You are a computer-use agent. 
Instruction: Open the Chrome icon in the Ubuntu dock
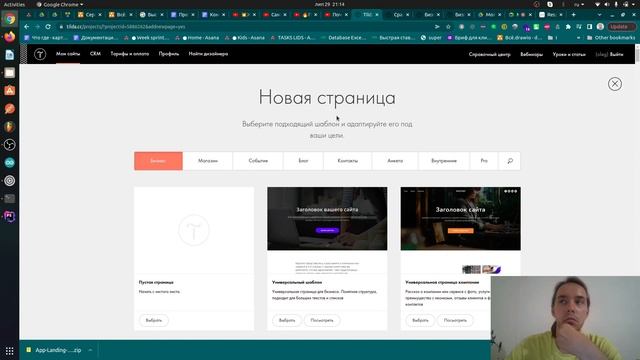tap(10, 19)
